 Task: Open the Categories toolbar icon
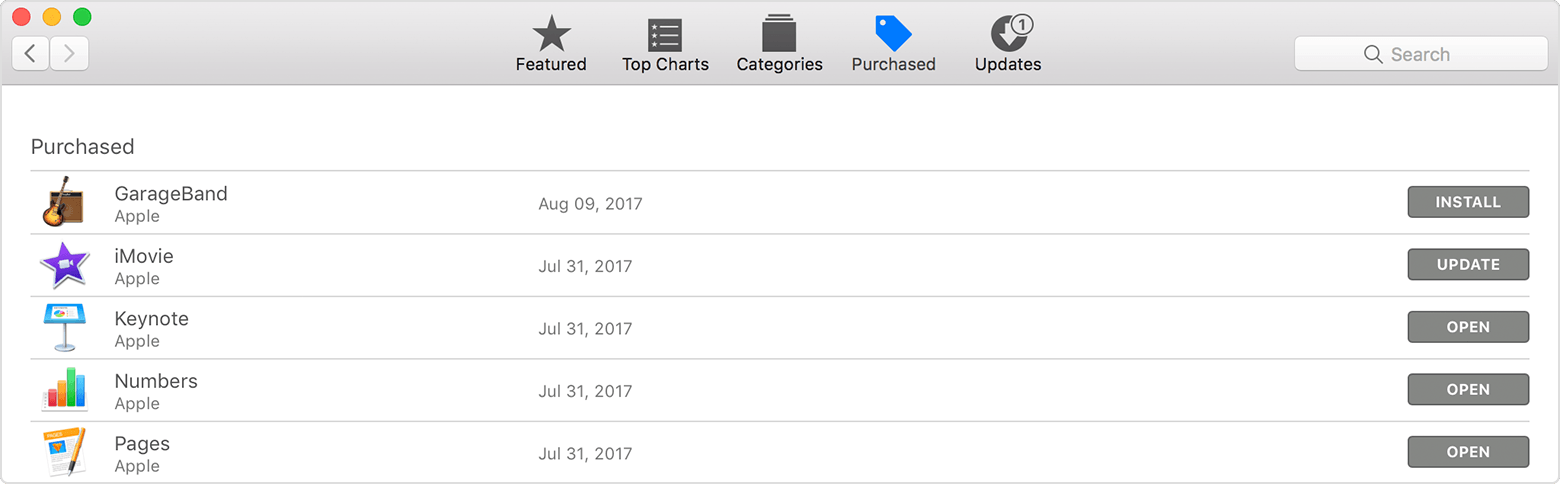pyautogui.click(x=779, y=34)
